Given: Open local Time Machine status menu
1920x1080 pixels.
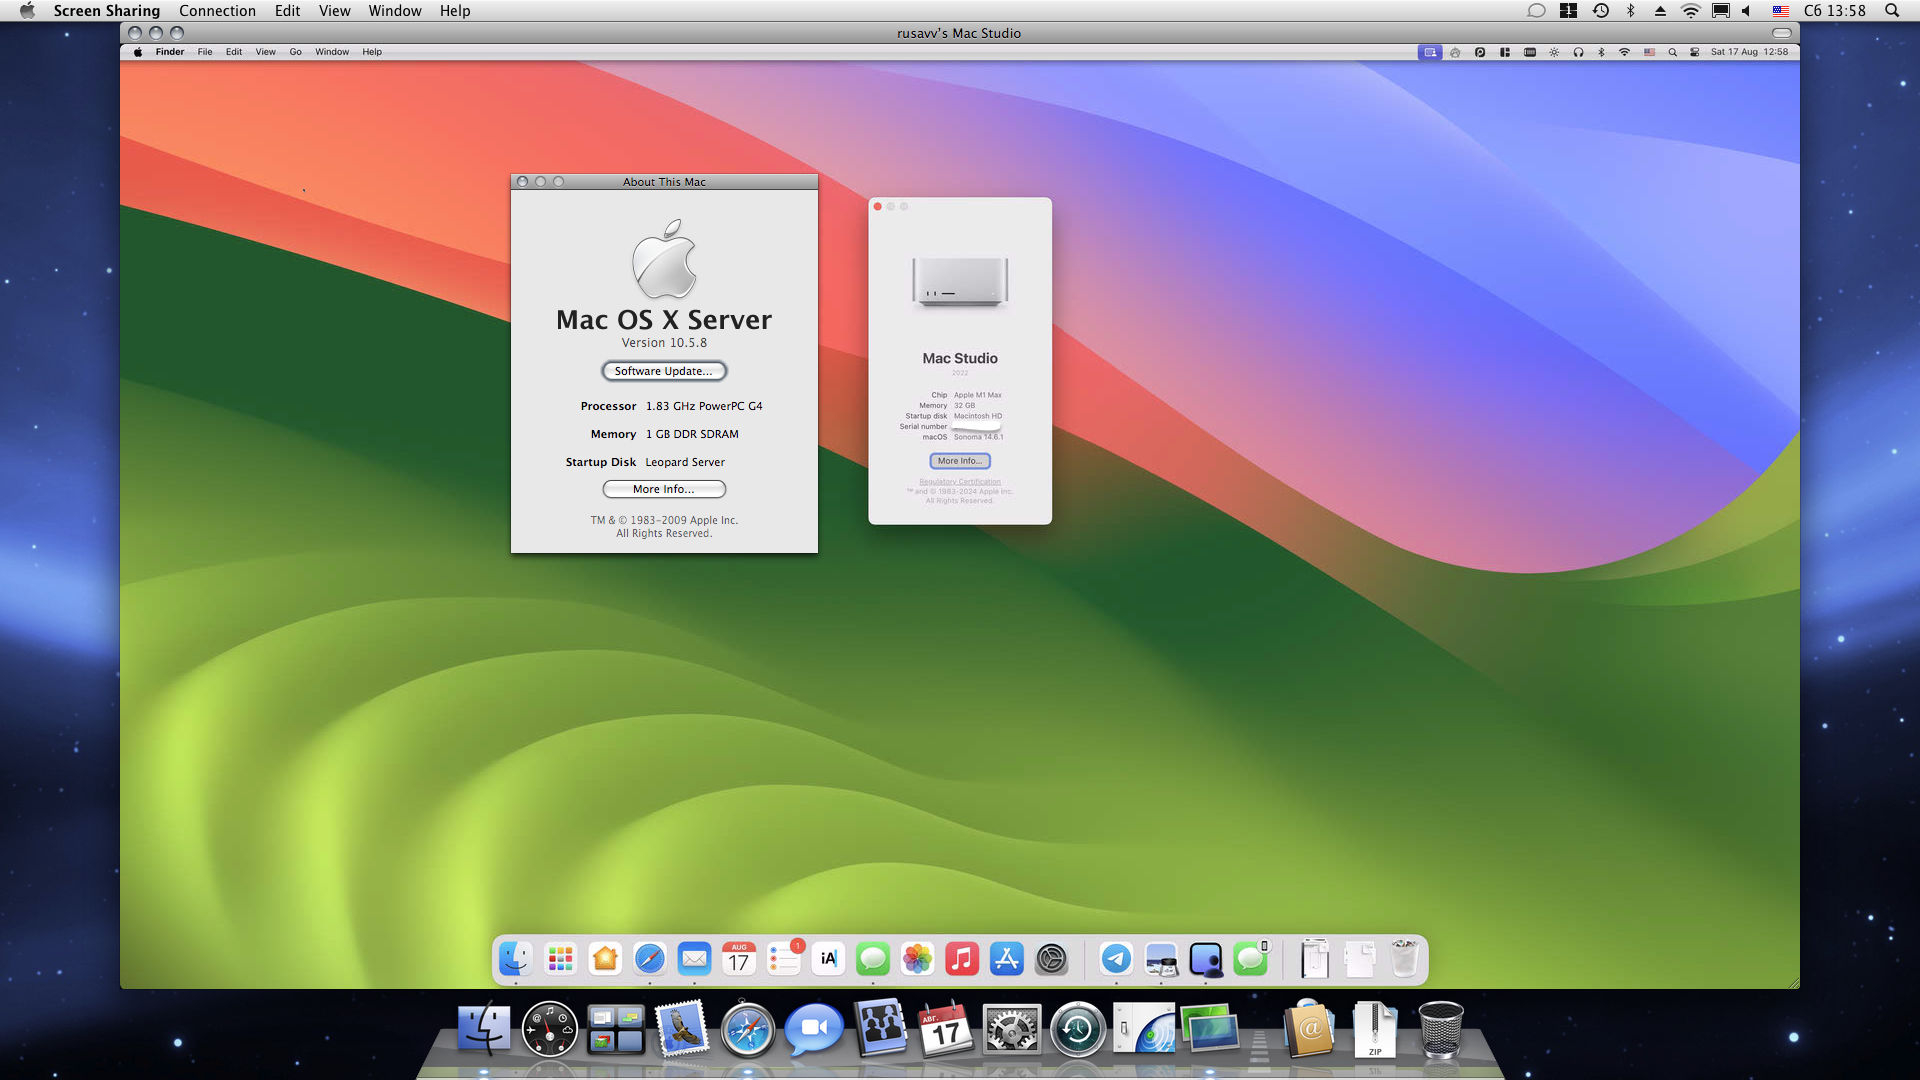Looking at the screenshot, I should (1600, 11).
